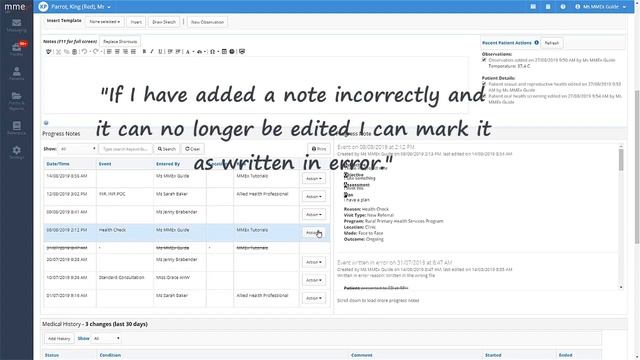640x360 pixels.
Task: Open the Insert Template None selected dropdown
Action: pyautogui.click(x=105, y=22)
